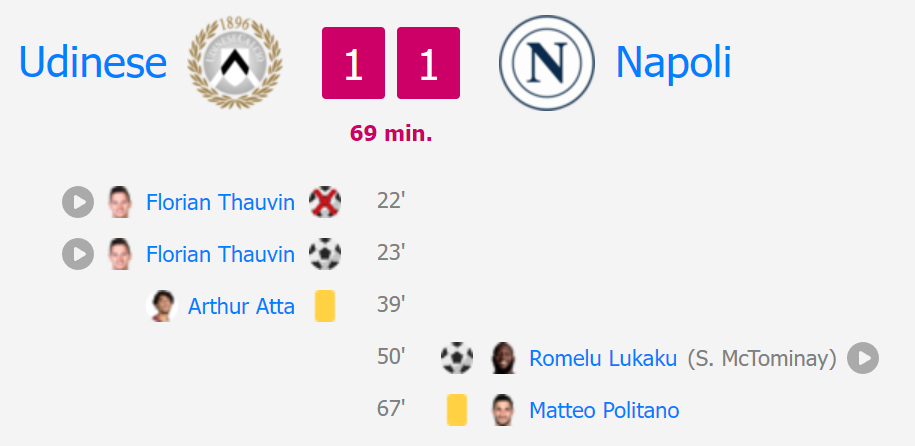Image resolution: width=915 pixels, height=446 pixels.
Task: Open Florian Thauvin link at 22'
Action: pos(220,203)
